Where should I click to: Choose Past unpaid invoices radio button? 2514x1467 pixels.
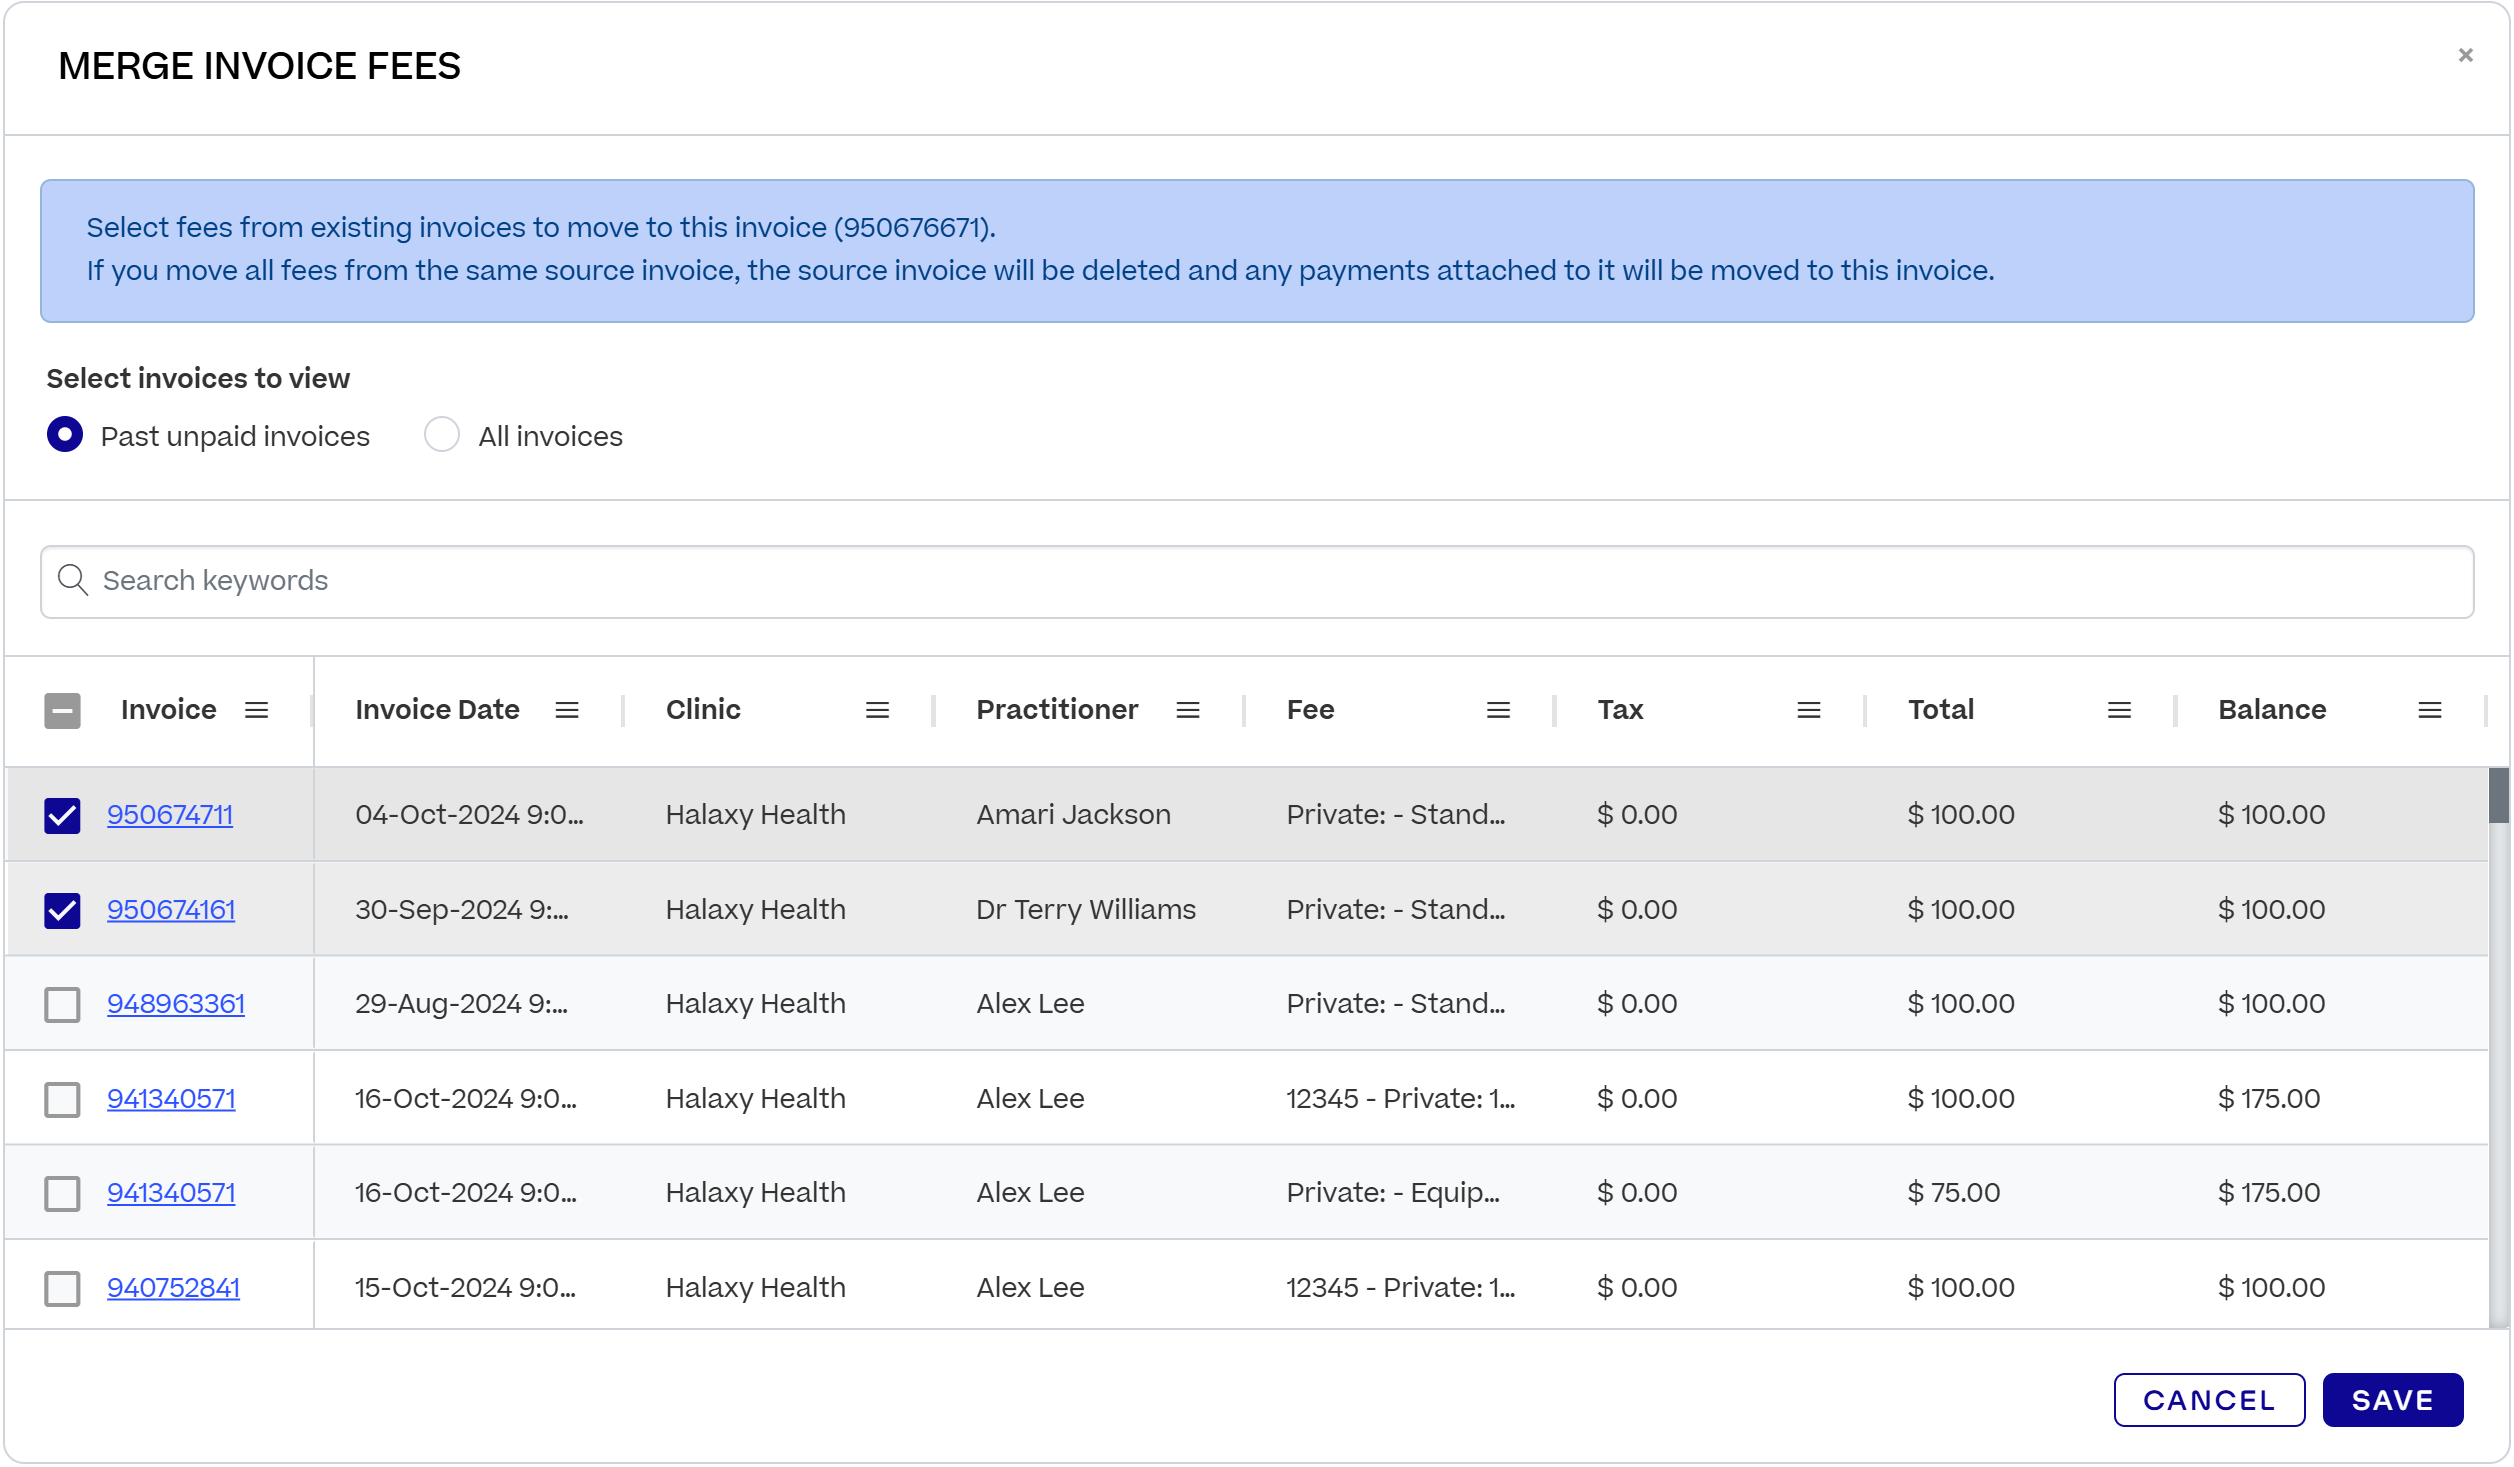(65, 435)
